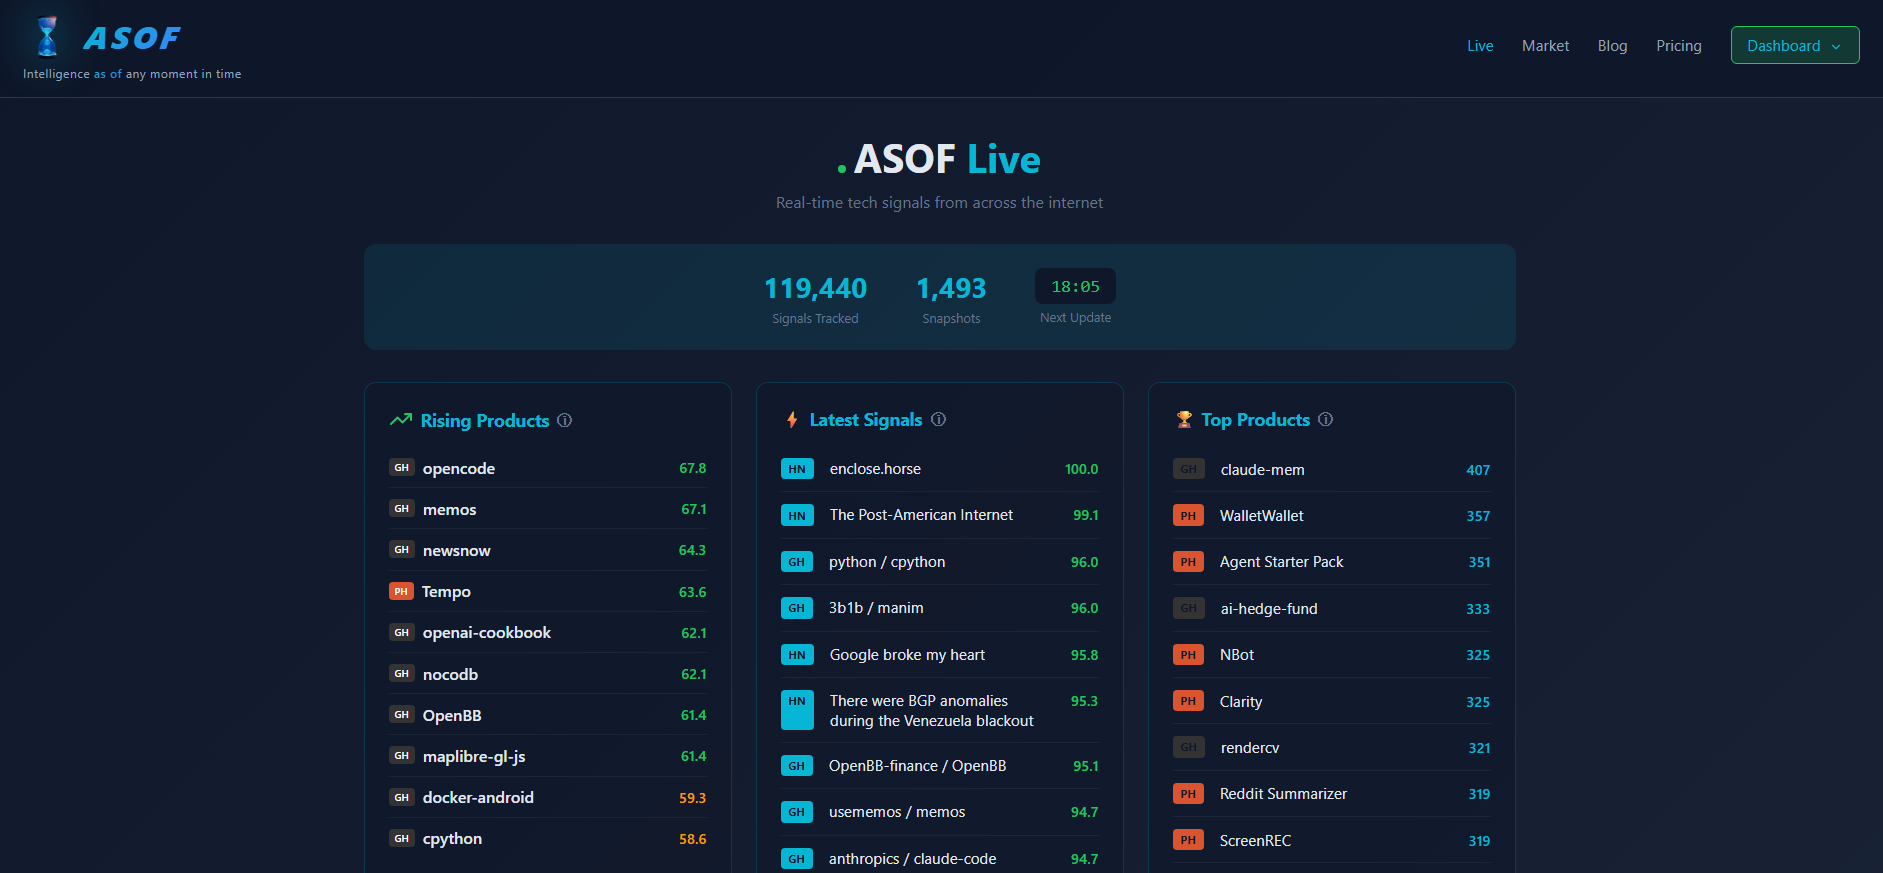Viewport: 1883px width, 873px height.
Task: Open the Agent Starter Pack product
Action: (x=1281, y=562)
